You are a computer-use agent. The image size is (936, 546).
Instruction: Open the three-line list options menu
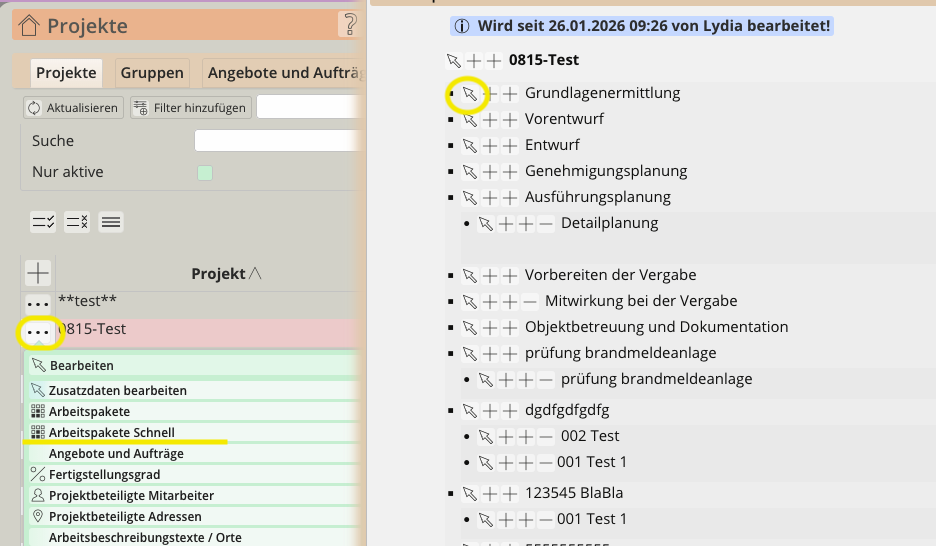tap(112, 223)
